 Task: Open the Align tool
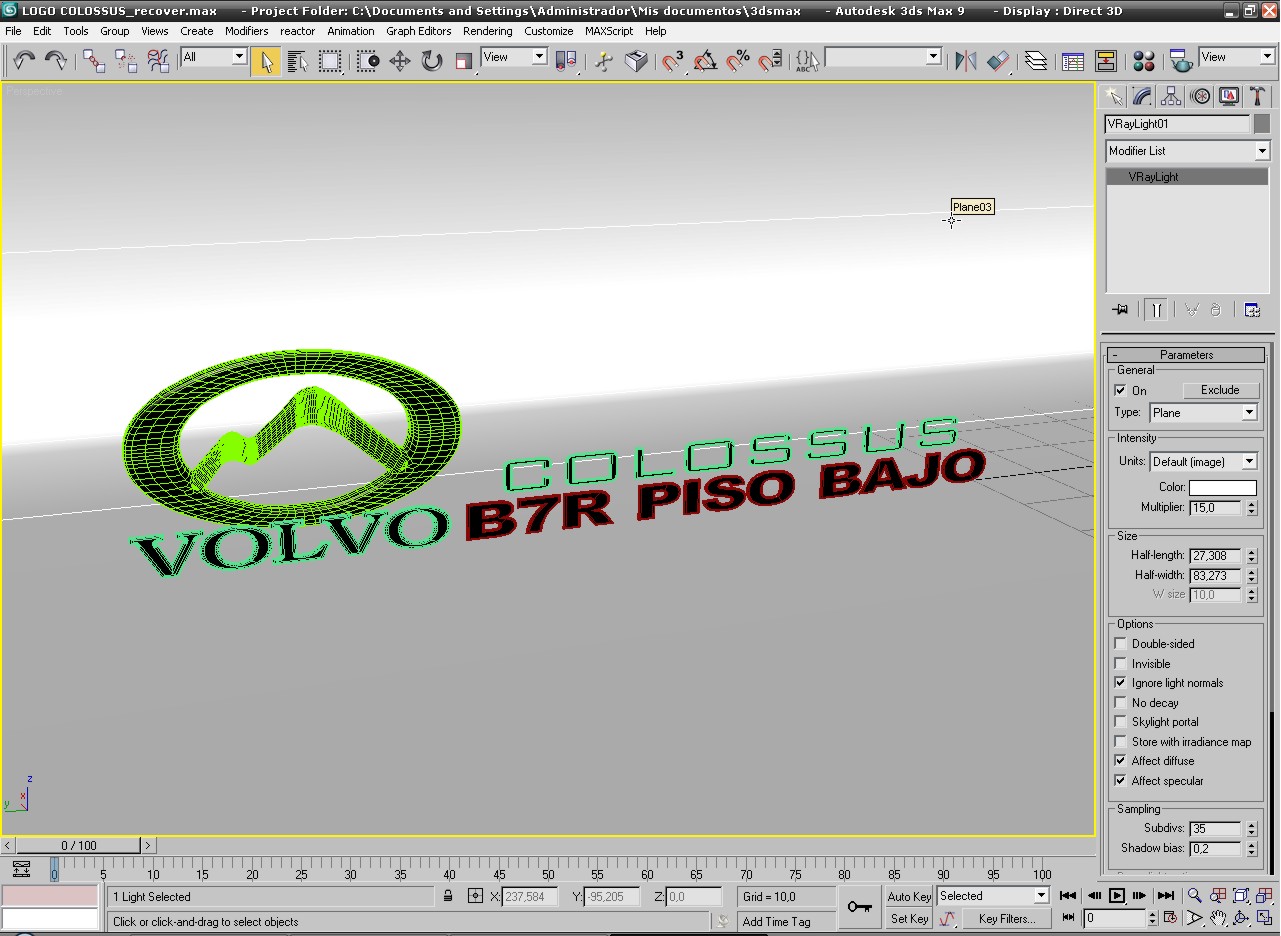pyautogui.click(x=998, y=61)
